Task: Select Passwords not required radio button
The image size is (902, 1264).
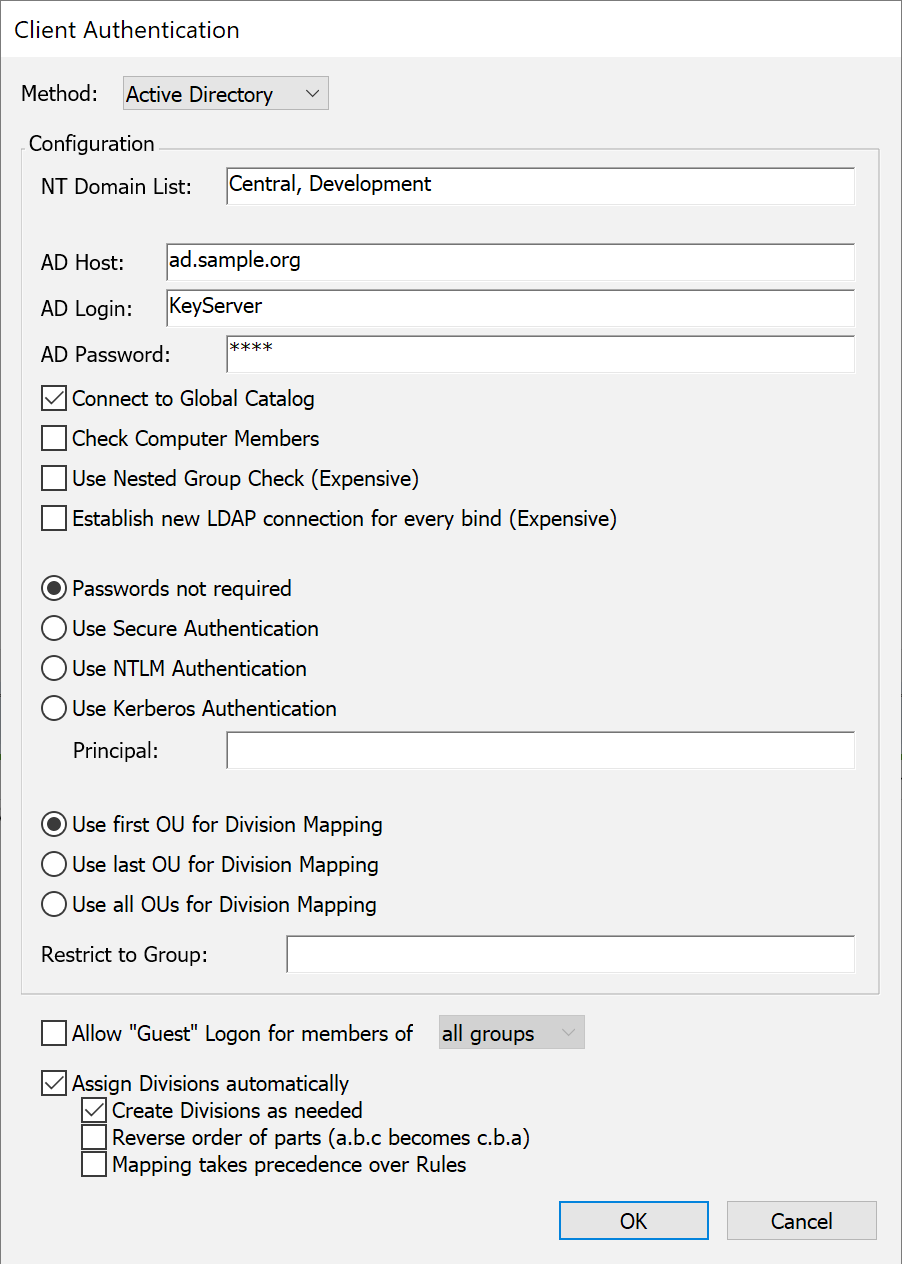Action: pos(54,589)
